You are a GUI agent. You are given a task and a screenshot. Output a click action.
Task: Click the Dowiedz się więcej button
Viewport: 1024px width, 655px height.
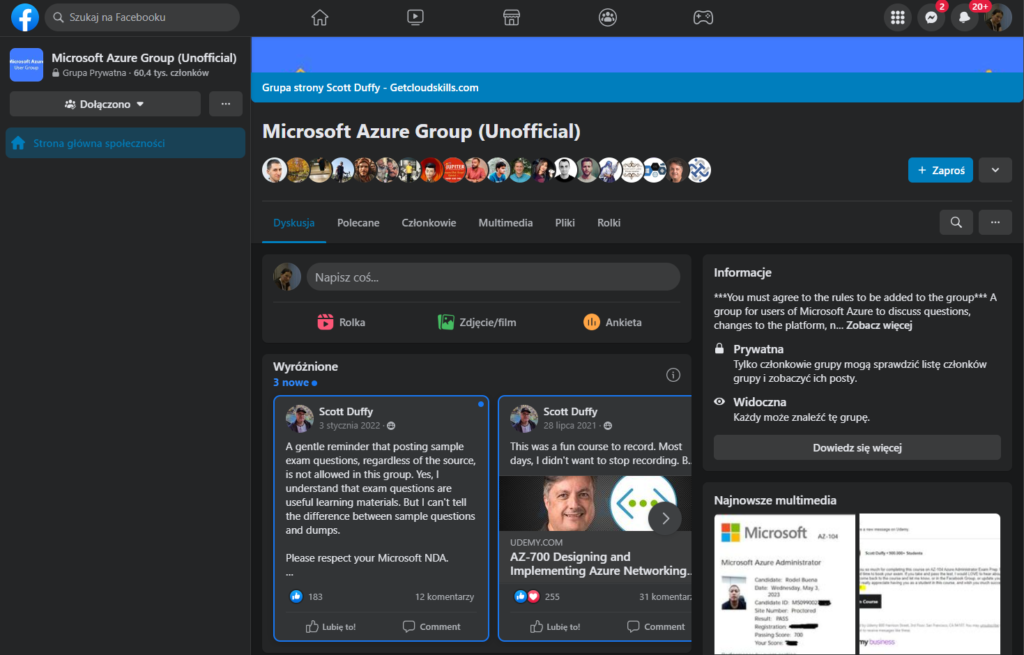[857, 447]
